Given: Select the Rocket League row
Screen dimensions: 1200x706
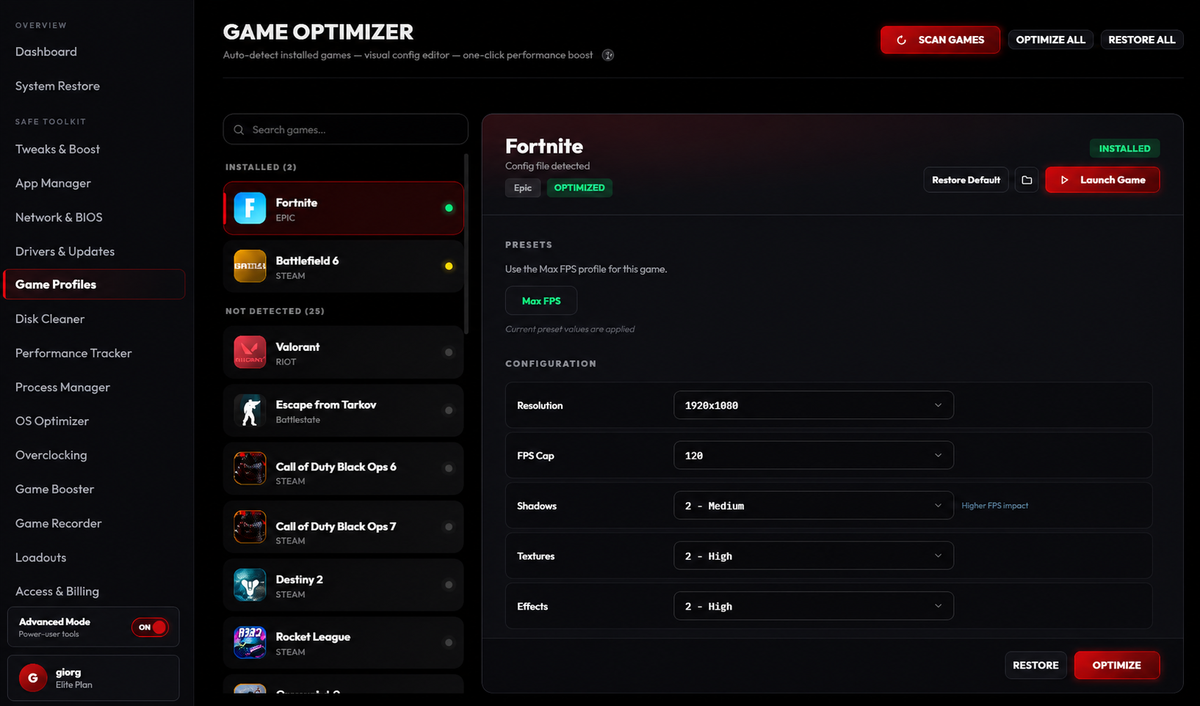Looking at the screenshot, I should (344, 643).
